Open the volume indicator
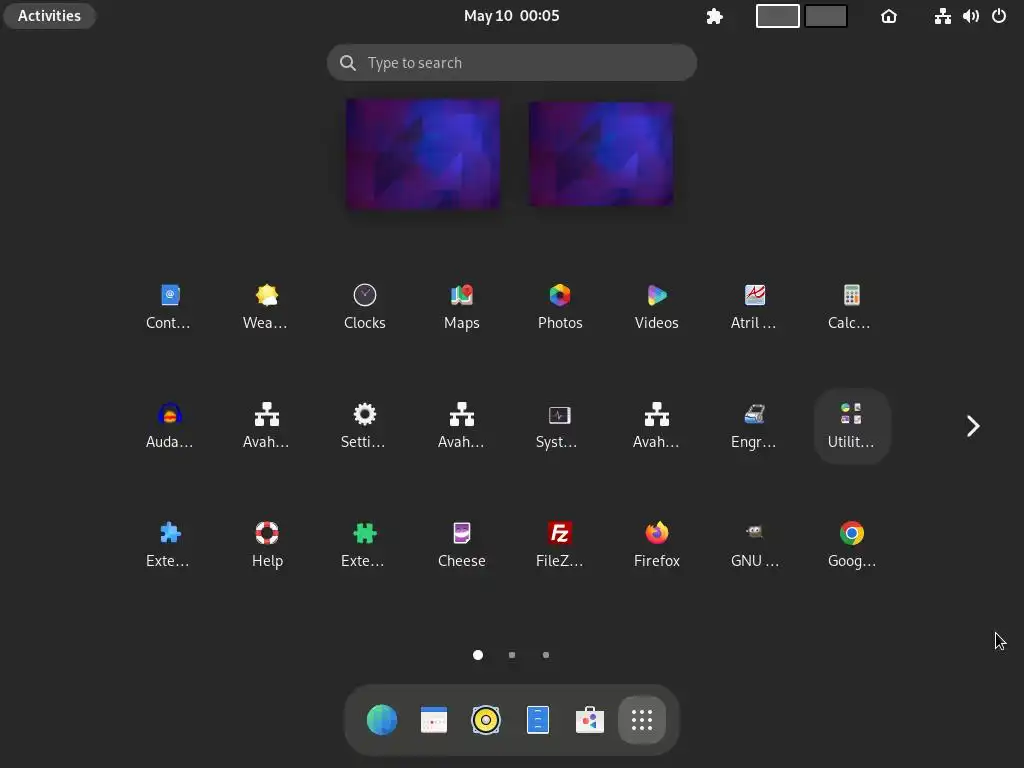The width and height of the screenshot is (1024, 768). click(x=970, y=16)
